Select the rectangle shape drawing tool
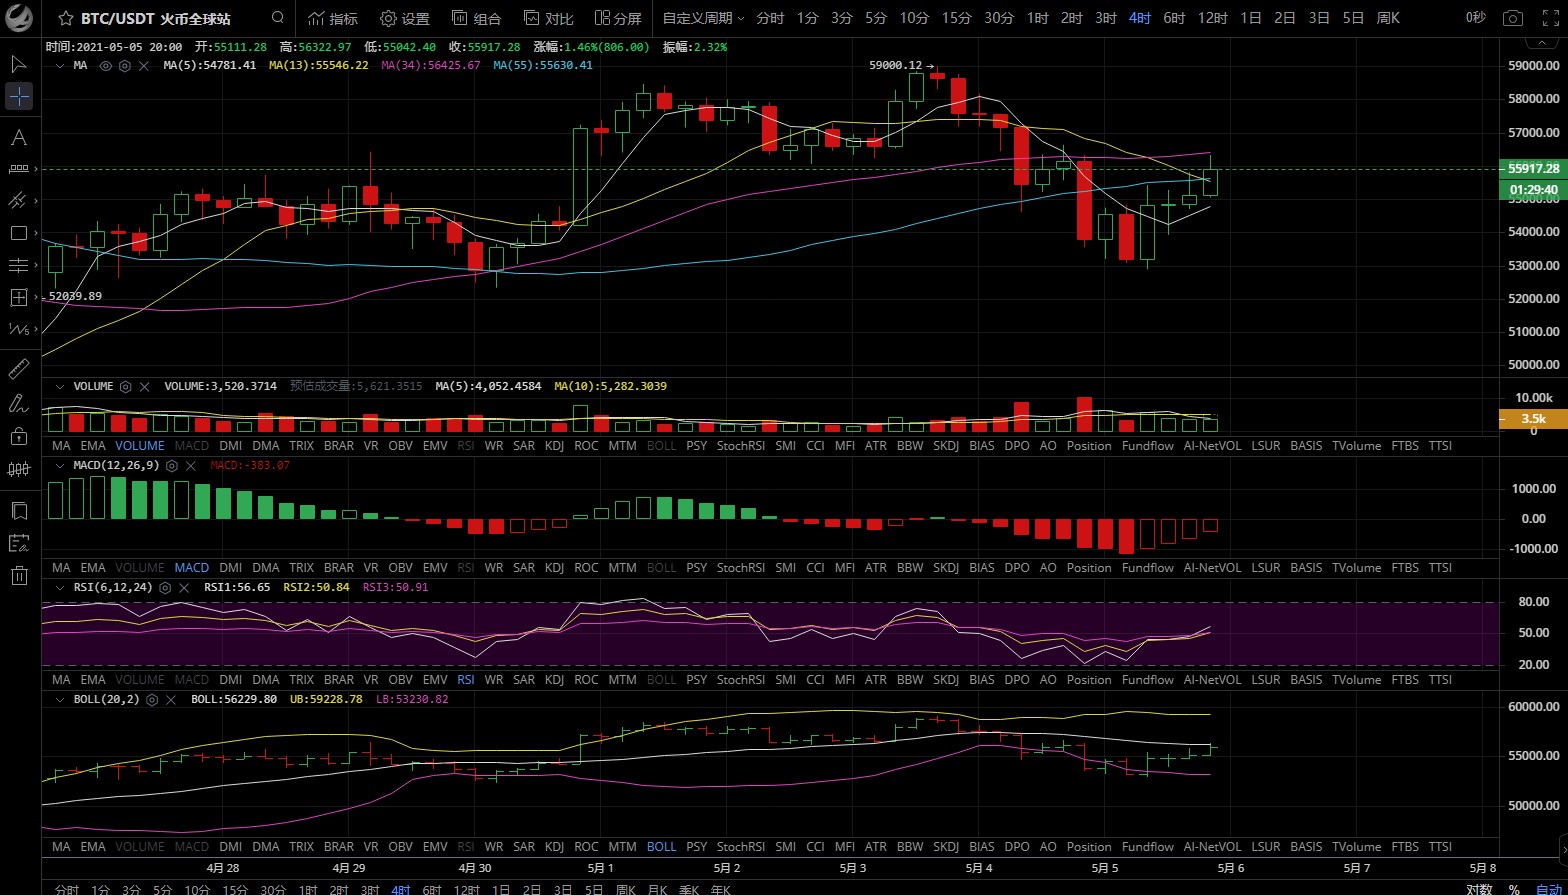Viewport: 1568px width, 895px height. [19, 233]
